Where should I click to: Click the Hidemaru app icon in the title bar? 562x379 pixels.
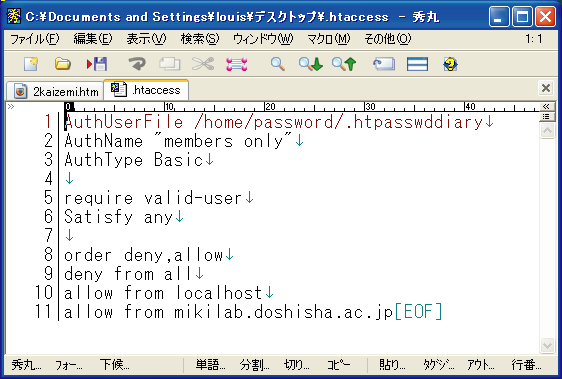click(x=14, y=16)
